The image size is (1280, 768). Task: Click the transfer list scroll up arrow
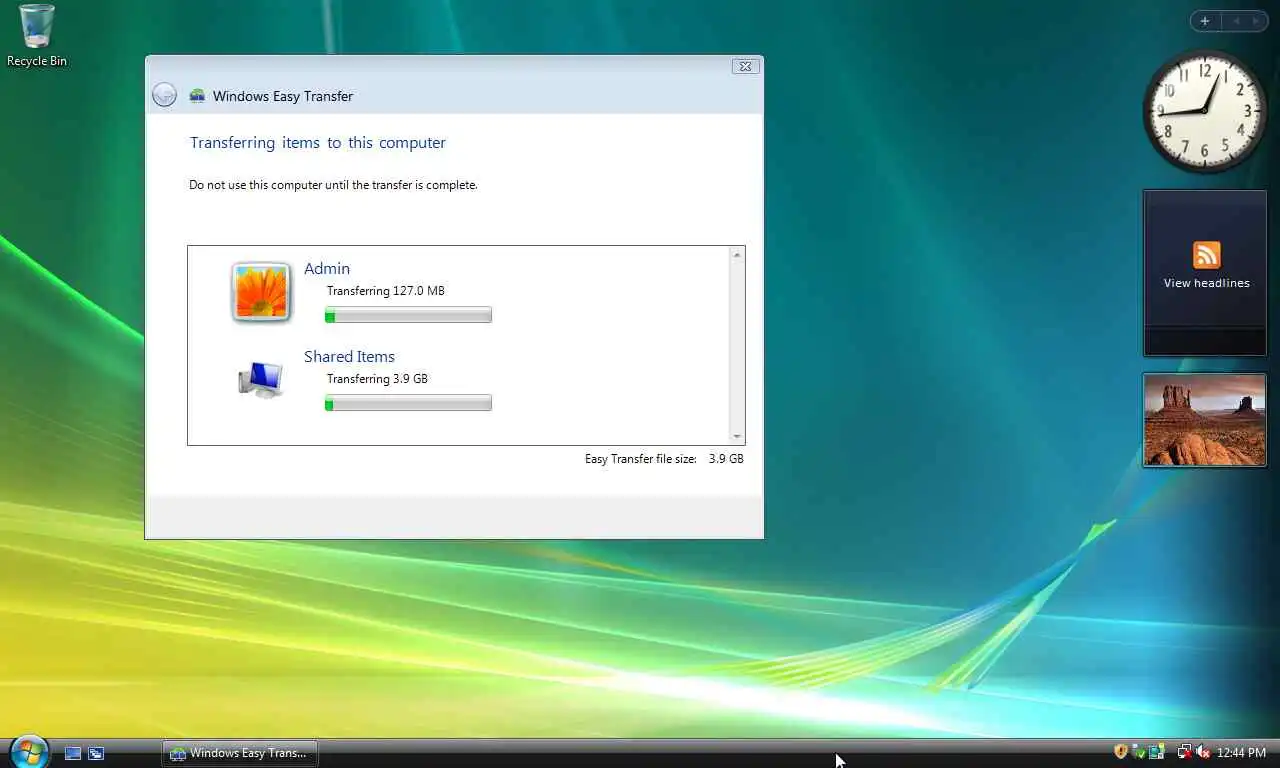(x=737, y=255)
